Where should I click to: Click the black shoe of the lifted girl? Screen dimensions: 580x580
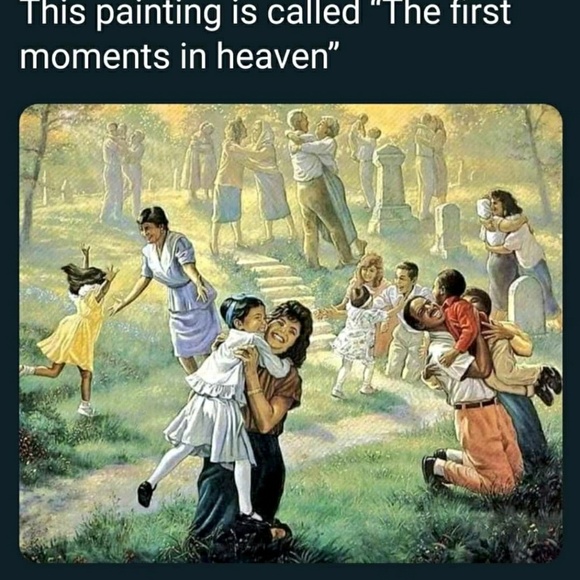146,494
